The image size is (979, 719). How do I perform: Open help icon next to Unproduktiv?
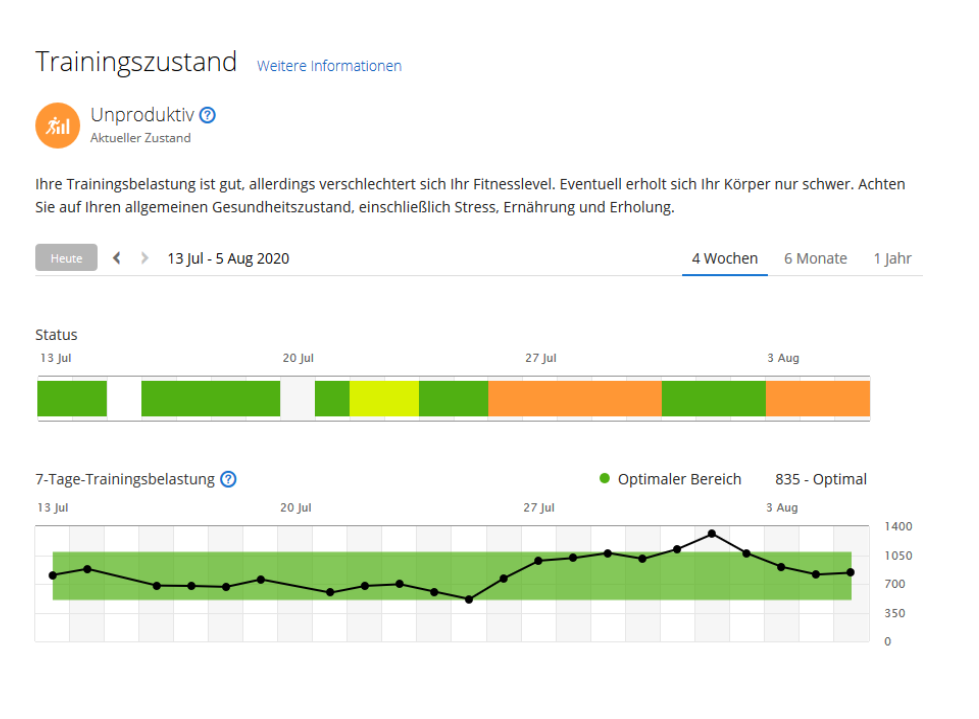tap(207, 115)
